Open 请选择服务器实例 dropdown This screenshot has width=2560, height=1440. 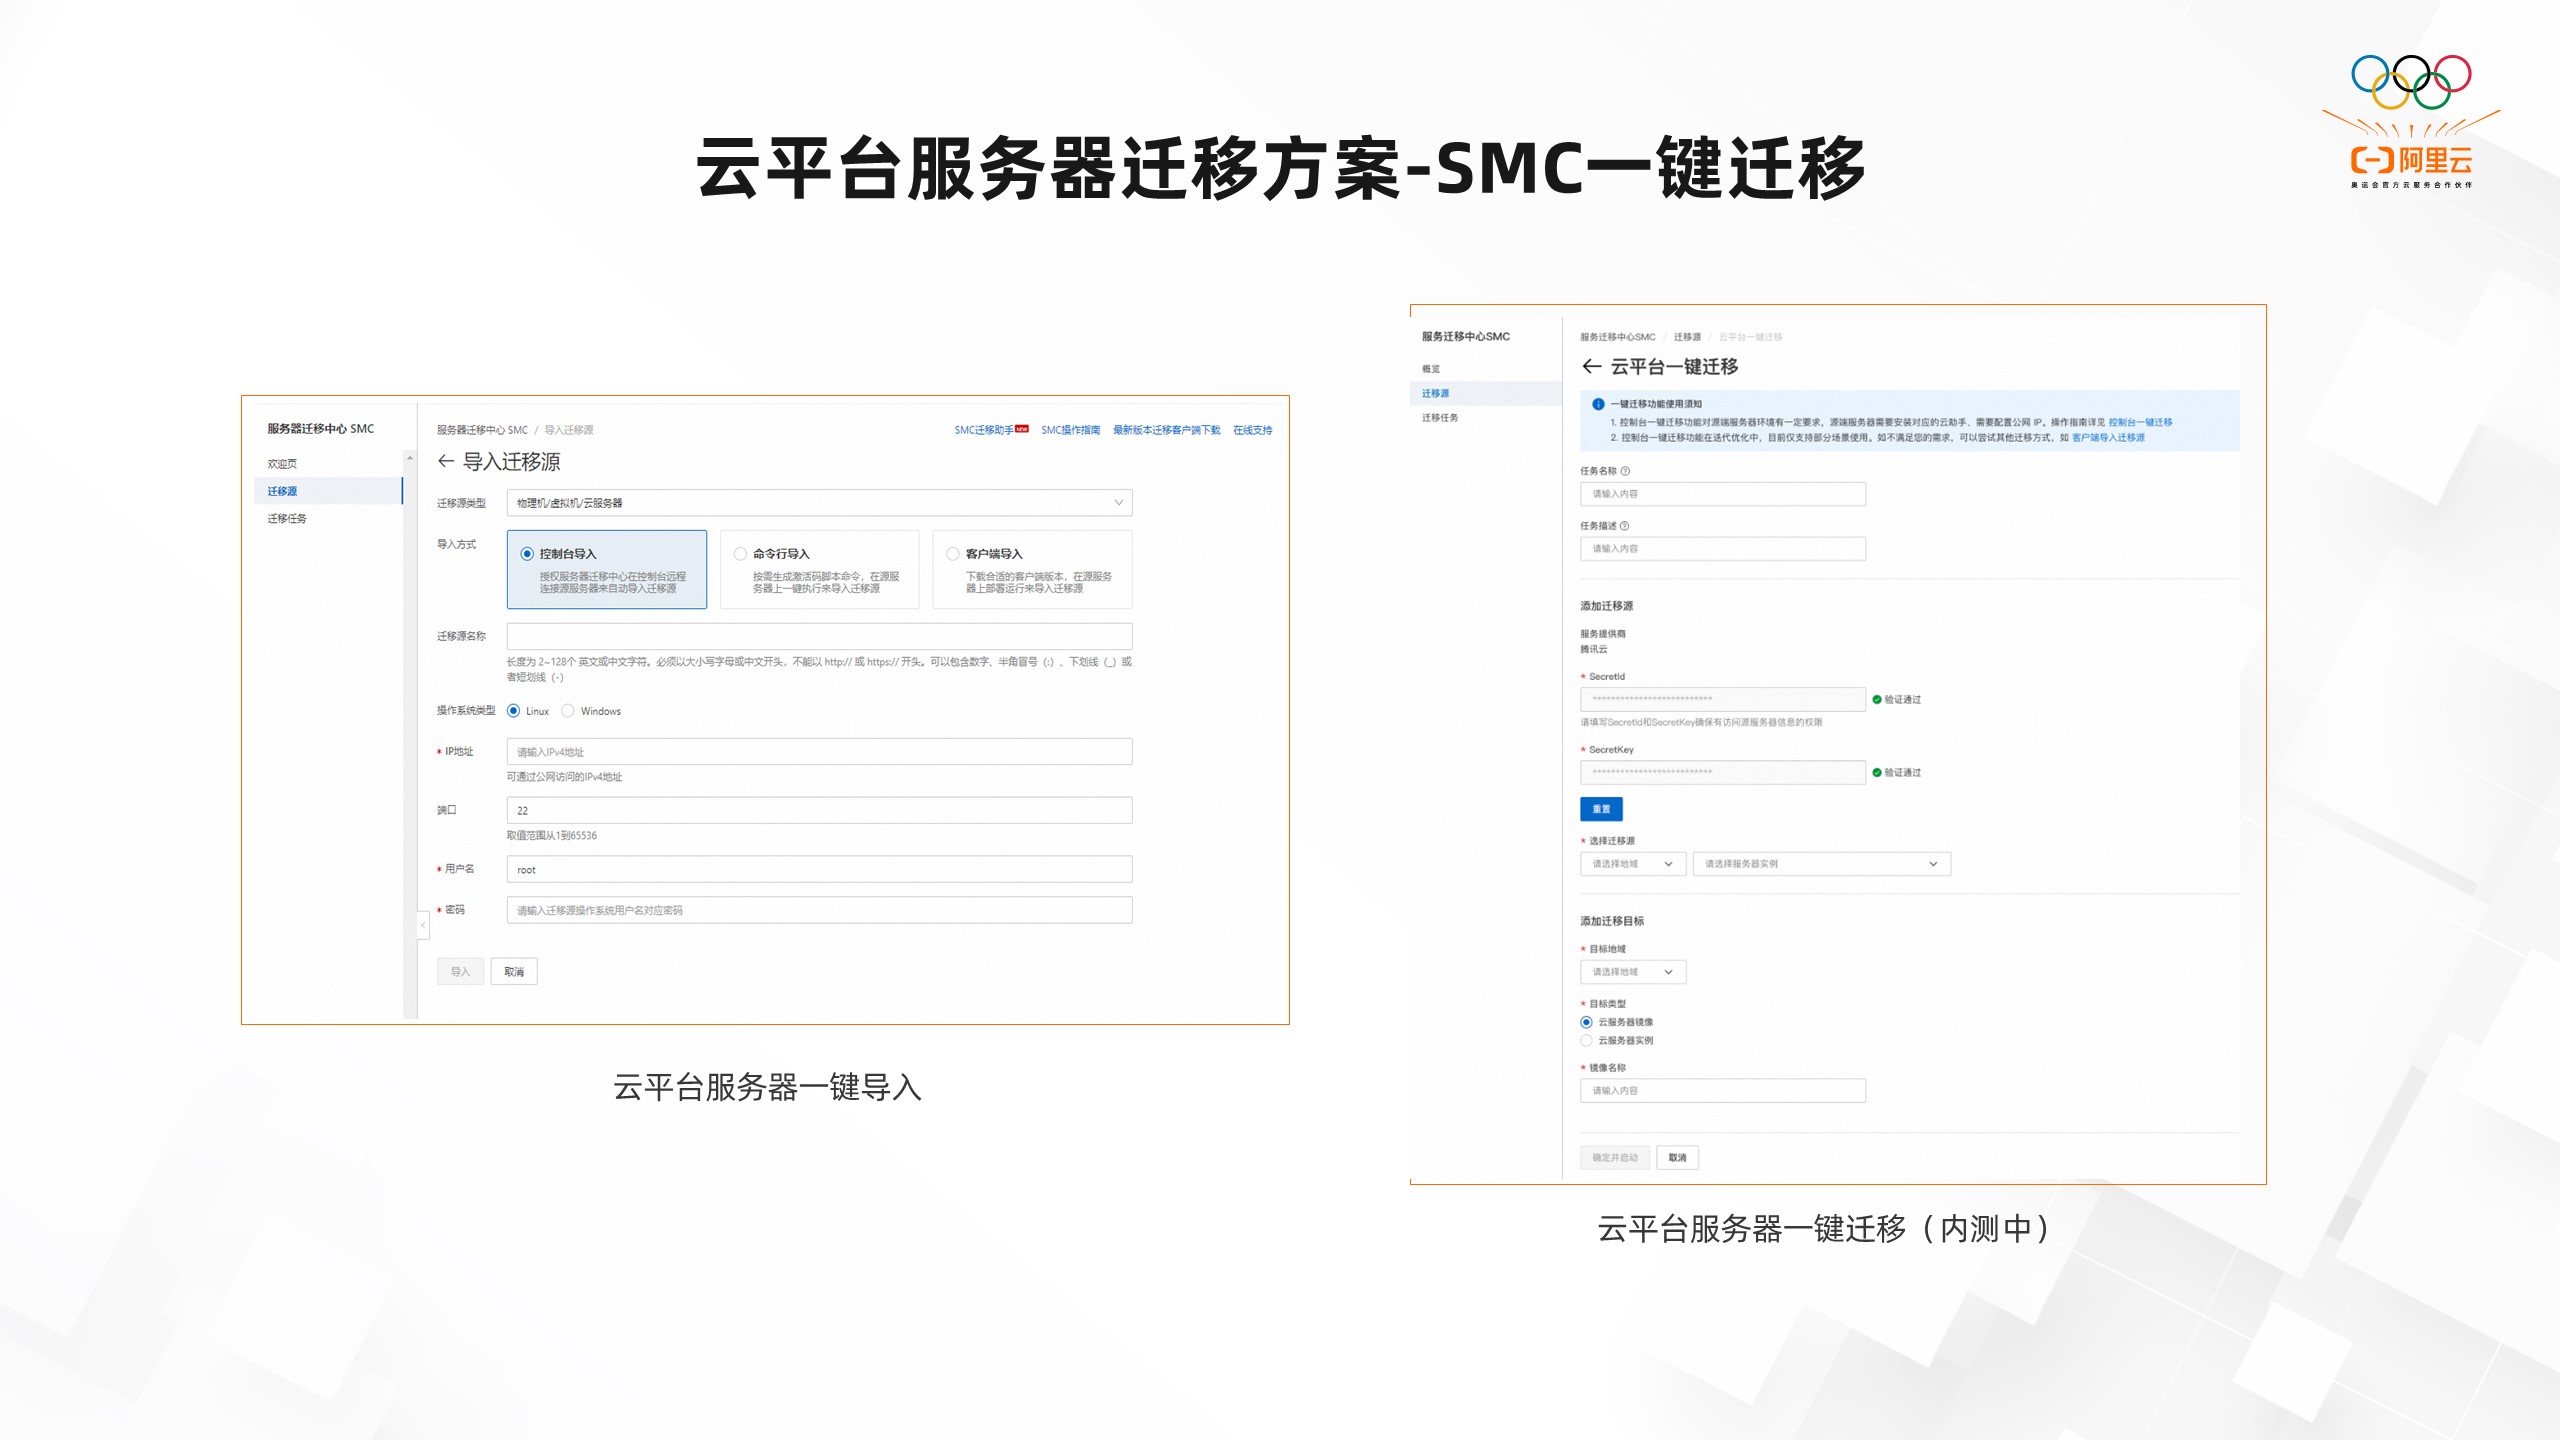(x=1822, y=864)
